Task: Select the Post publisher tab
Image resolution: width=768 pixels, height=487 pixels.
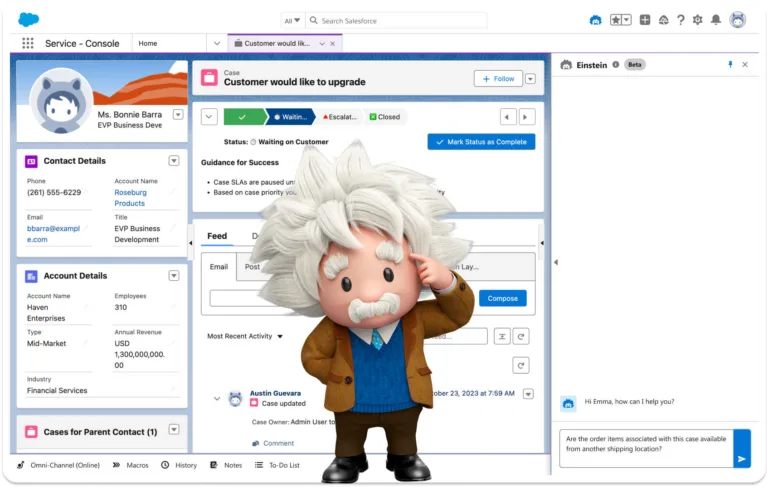Action: point(252,267)
